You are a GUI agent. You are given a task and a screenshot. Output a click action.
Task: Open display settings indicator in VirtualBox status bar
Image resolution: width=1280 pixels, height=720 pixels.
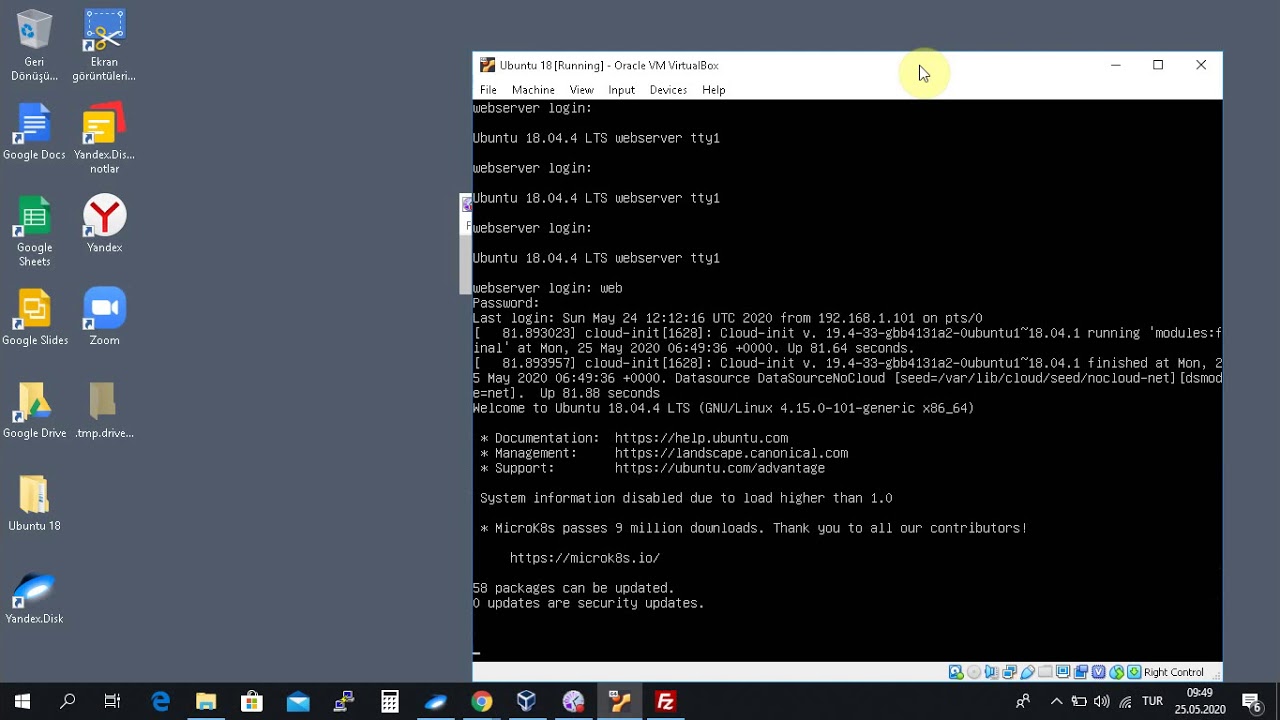click(1063, 672)
